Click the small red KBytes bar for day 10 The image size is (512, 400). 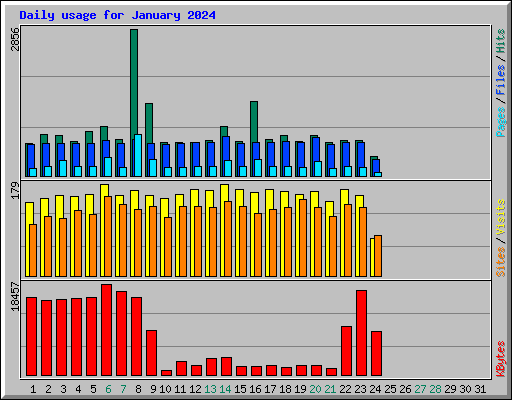(x=166, y=373)
